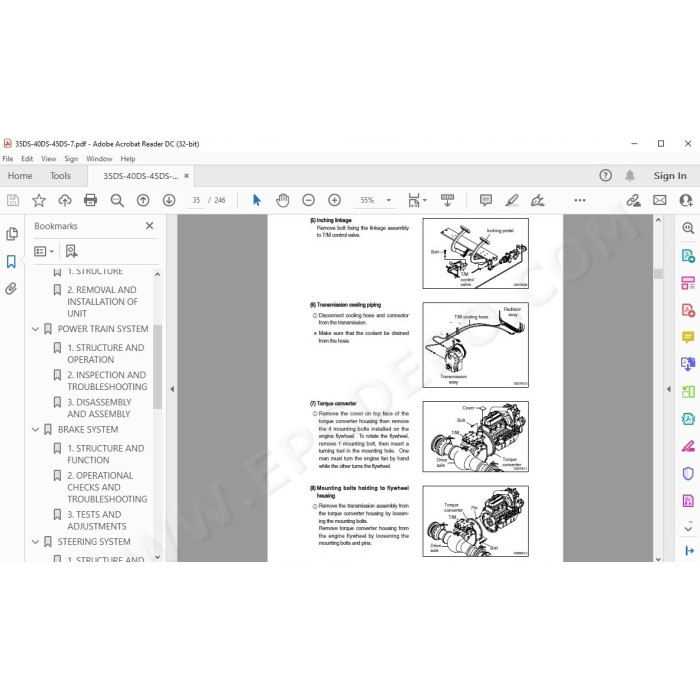The width and height of the screenshot is (700, 700).
Task: Switch to the Home tab
Action: (20, 176)
